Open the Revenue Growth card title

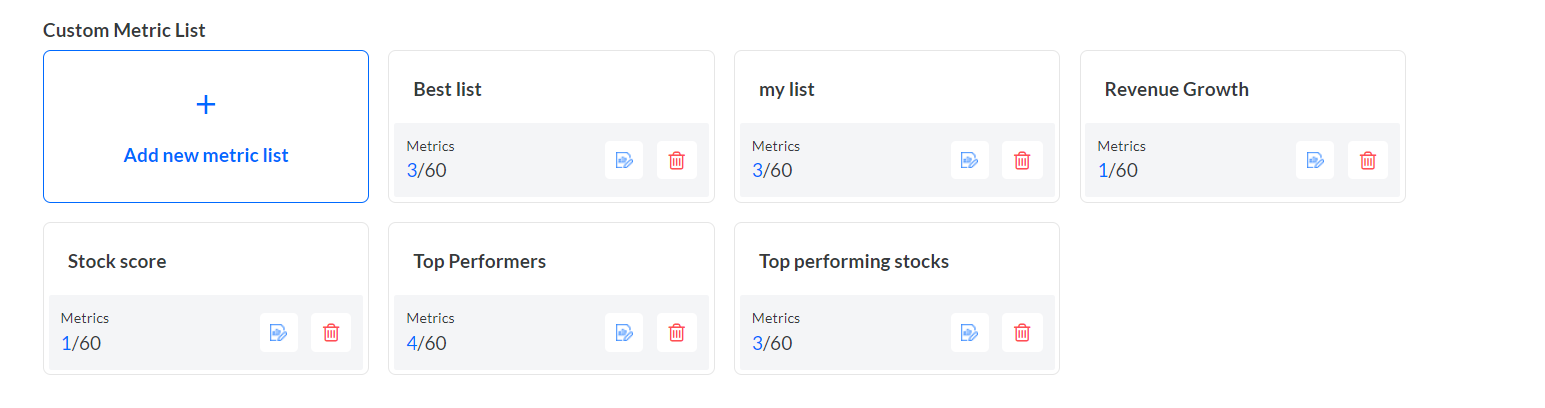click(x=1176, y=89)
